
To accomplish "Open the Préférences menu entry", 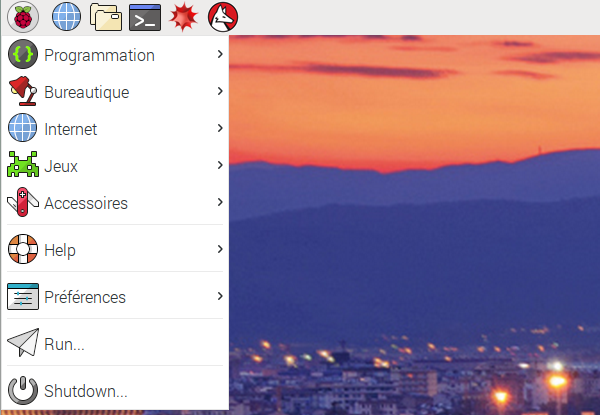I will pyautogui.click(x=115, y=296).
